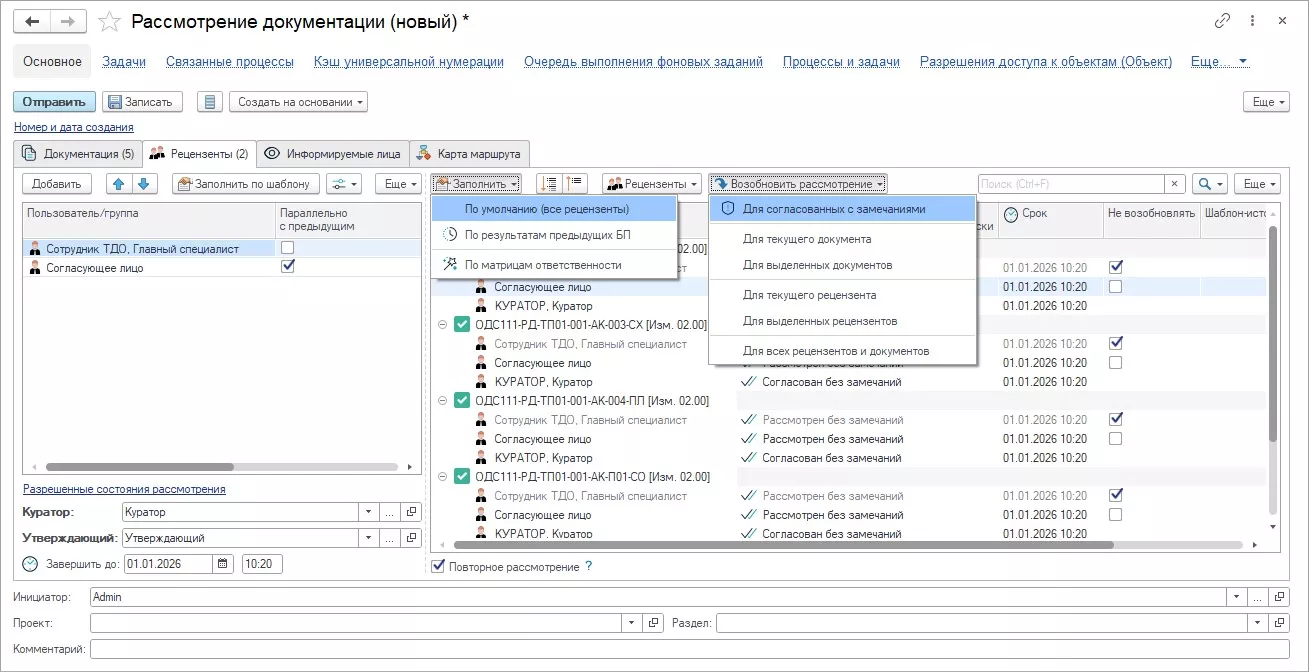
Task: Select По матрицам ответственности menu item
Action: coord(542,265)
